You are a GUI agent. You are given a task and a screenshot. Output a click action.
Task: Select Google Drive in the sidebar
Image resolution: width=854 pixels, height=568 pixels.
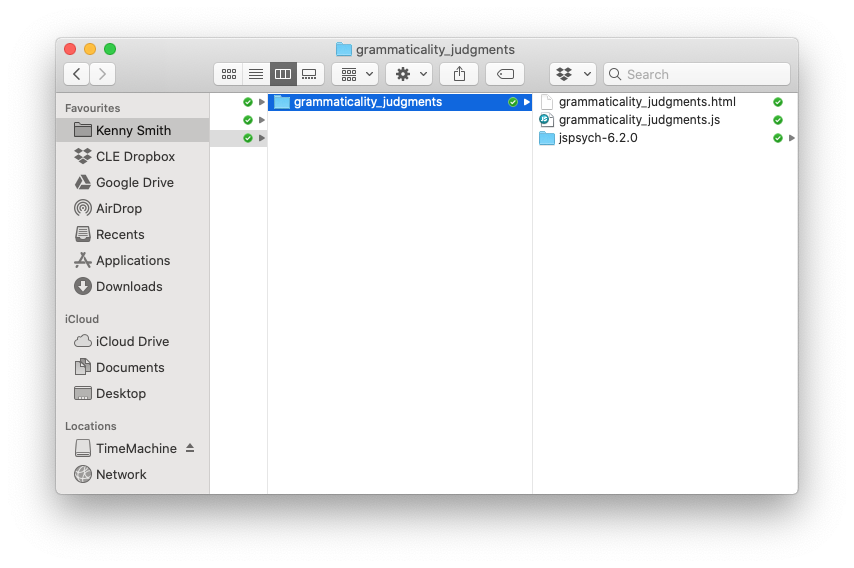(134, 182)
